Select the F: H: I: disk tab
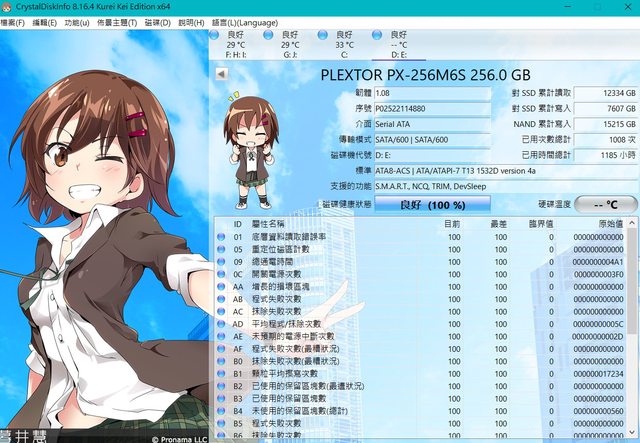The width and height of the screenshot is (640, 443). pos(236,45)
